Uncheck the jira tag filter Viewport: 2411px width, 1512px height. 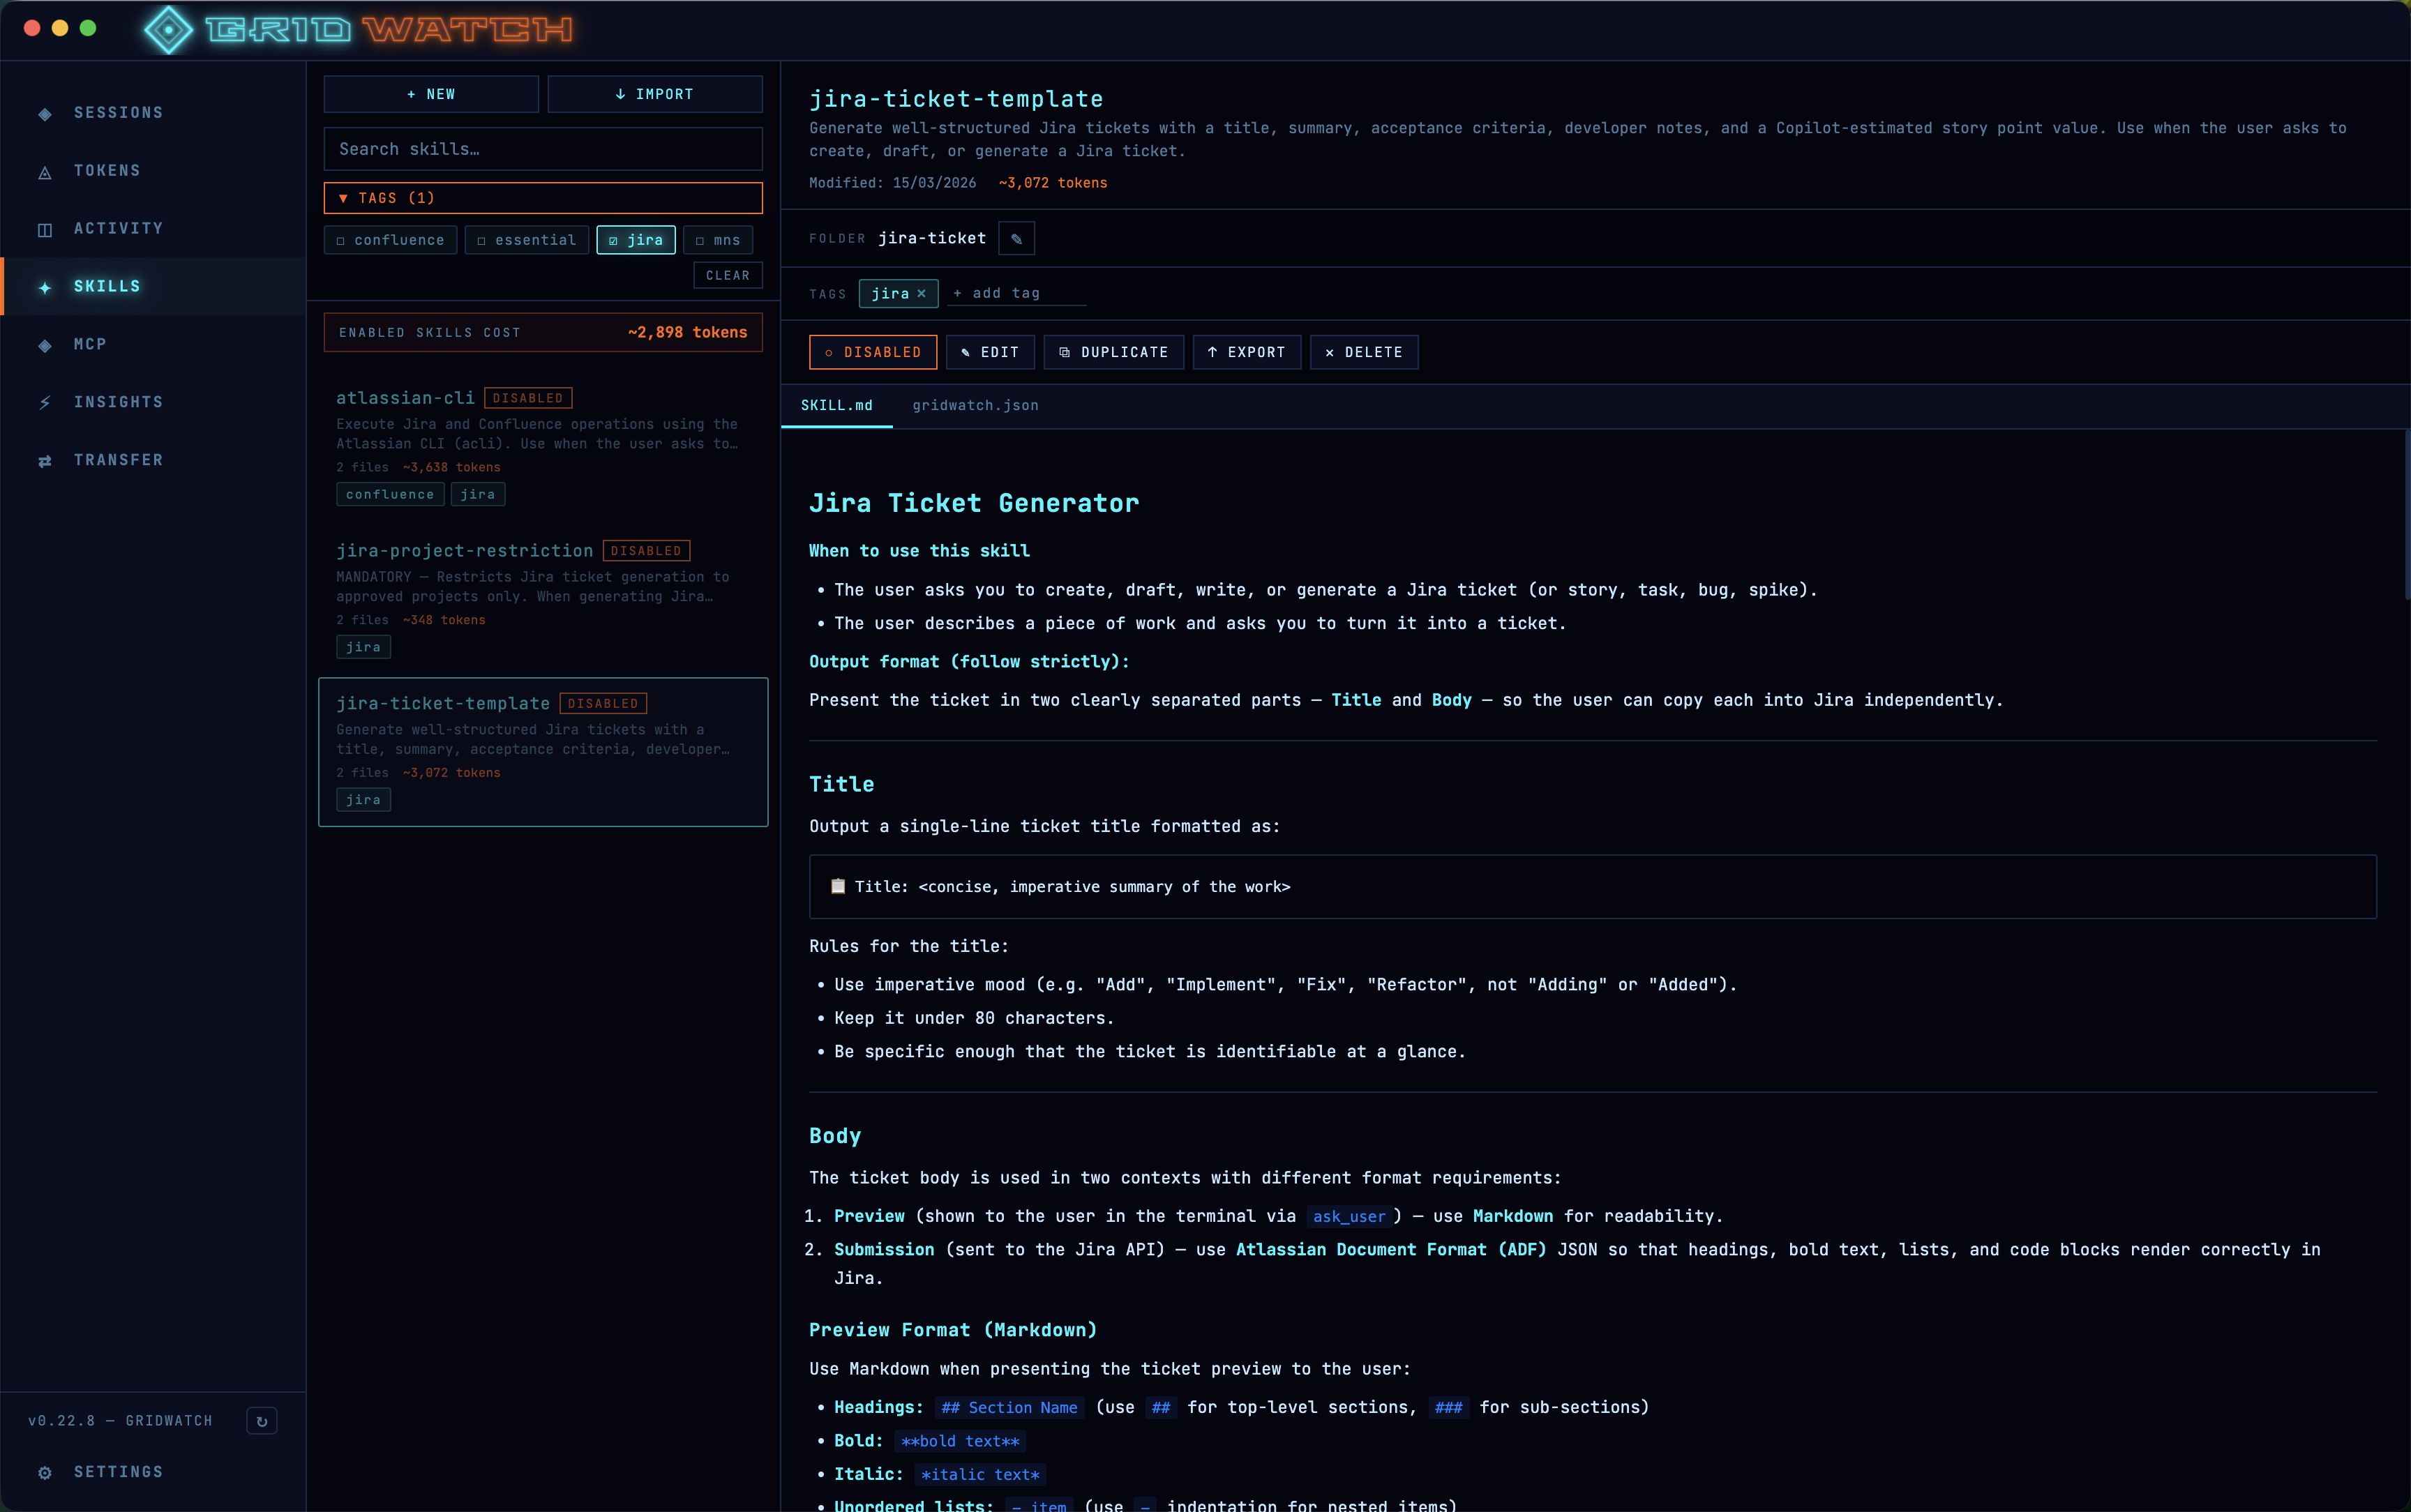636,240
